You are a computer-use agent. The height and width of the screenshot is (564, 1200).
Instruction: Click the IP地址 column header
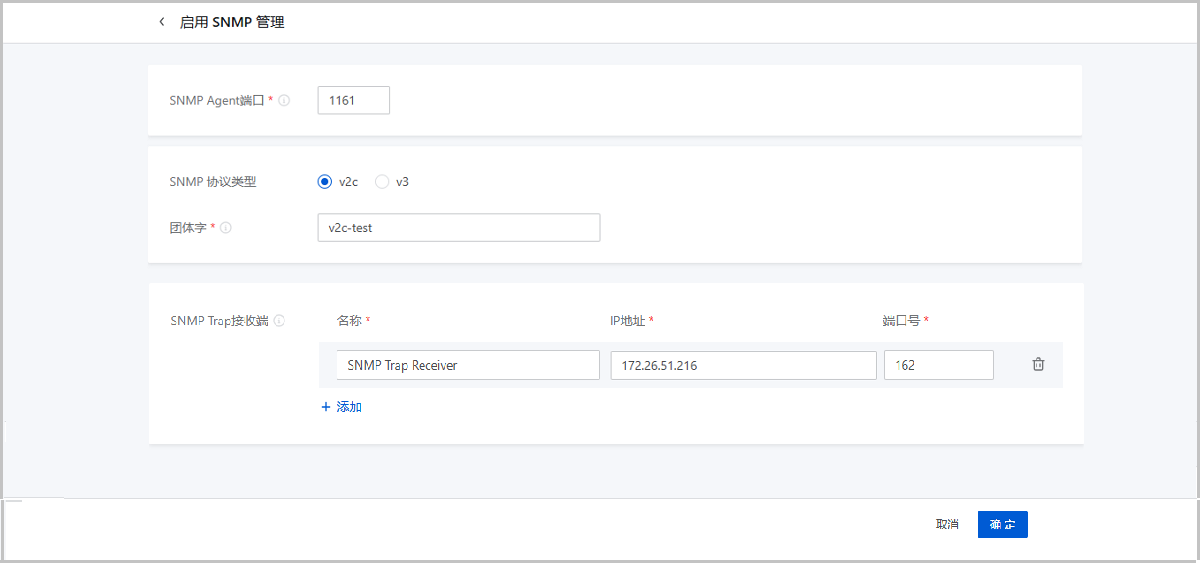(627, 321)
